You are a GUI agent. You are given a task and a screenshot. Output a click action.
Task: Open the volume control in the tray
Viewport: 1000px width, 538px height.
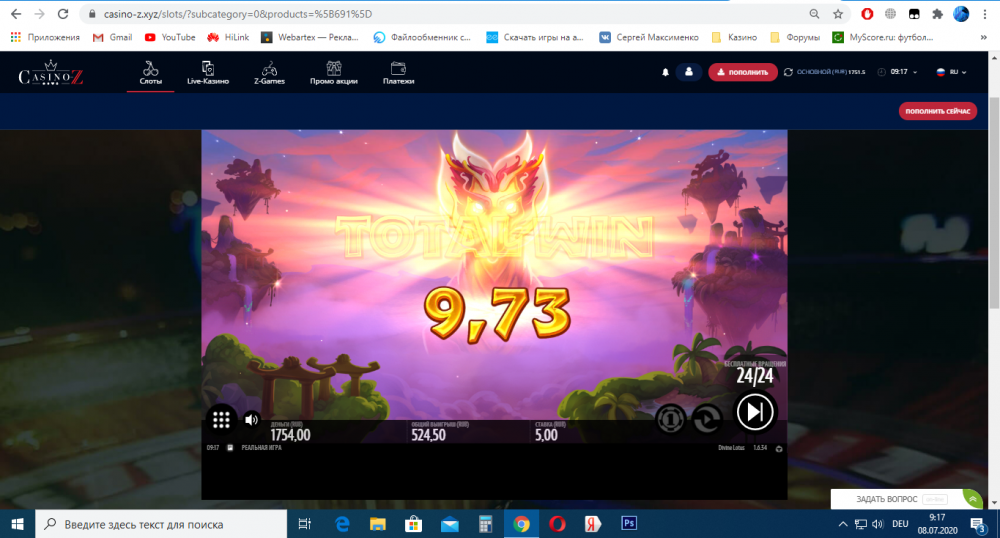[878, 524]
